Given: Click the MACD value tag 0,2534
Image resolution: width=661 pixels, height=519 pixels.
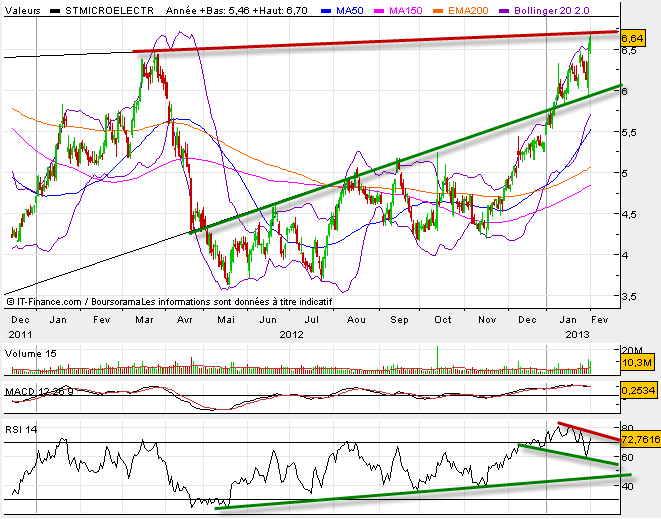Looking at the screenshot, I should pyautogui.click(x=637, y=392).
